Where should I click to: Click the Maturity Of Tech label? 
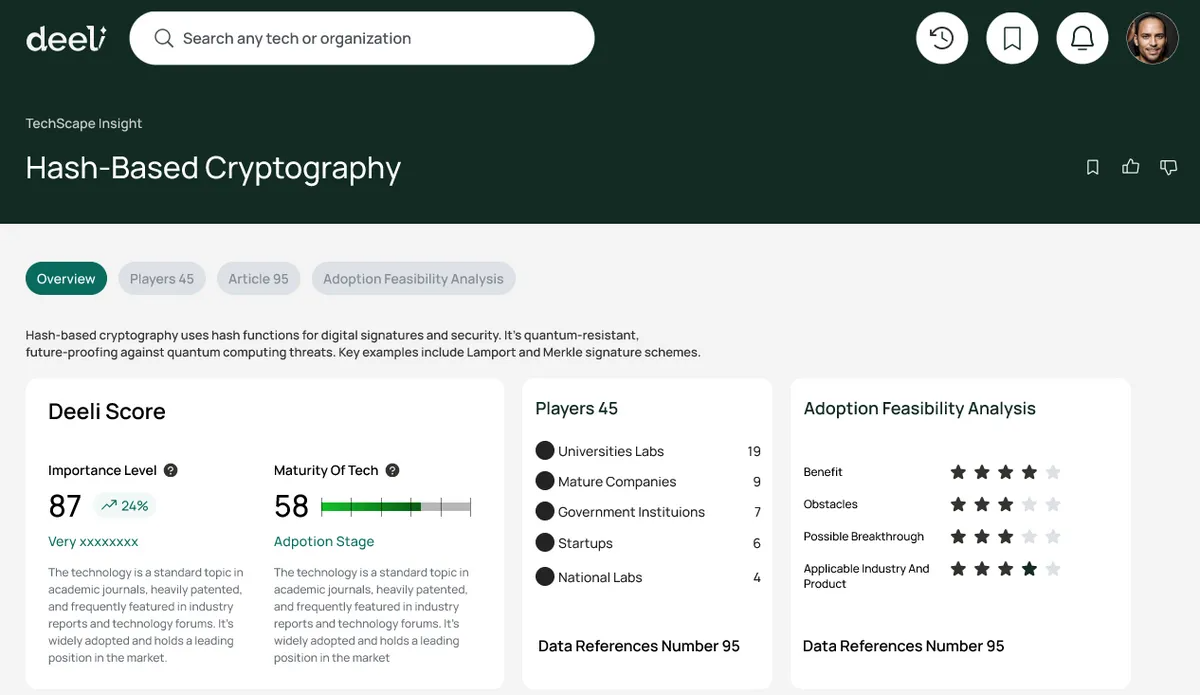(326, 470)
